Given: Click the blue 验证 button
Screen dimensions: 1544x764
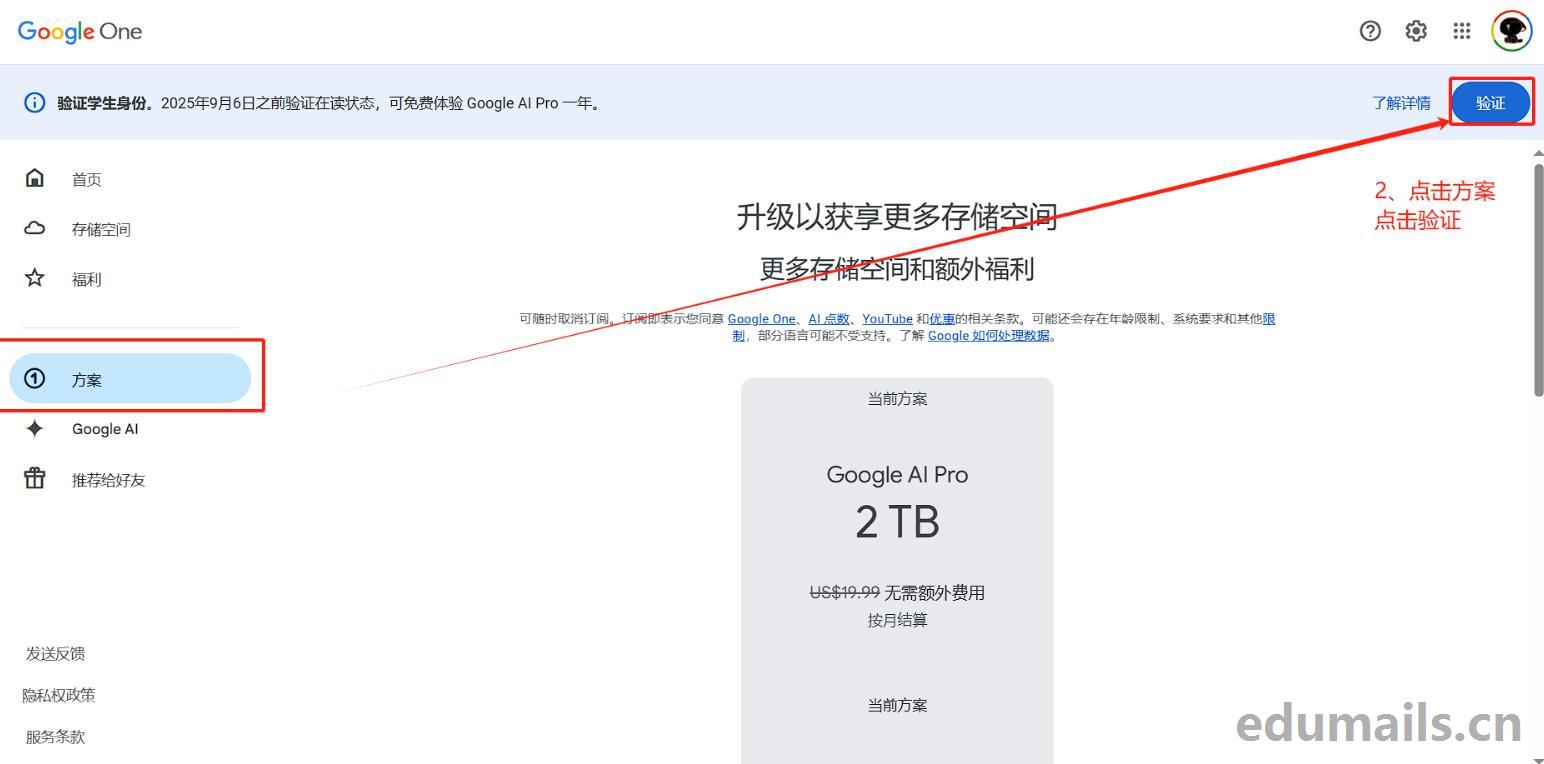Looking at the screenshot, I should [x=1490, y=102].
